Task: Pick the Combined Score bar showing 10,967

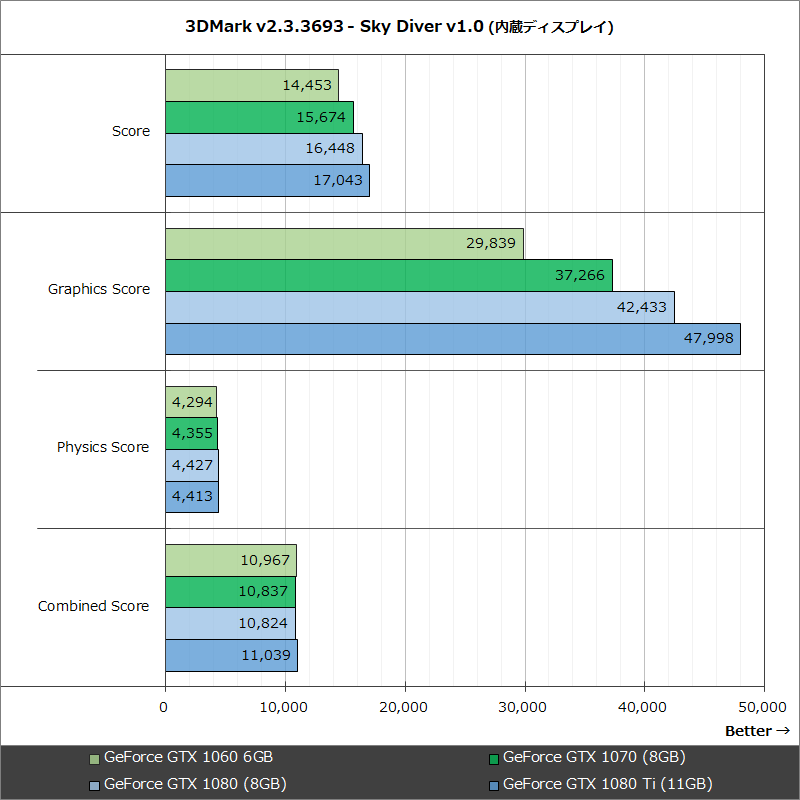Action: click(x=231, y=560)
